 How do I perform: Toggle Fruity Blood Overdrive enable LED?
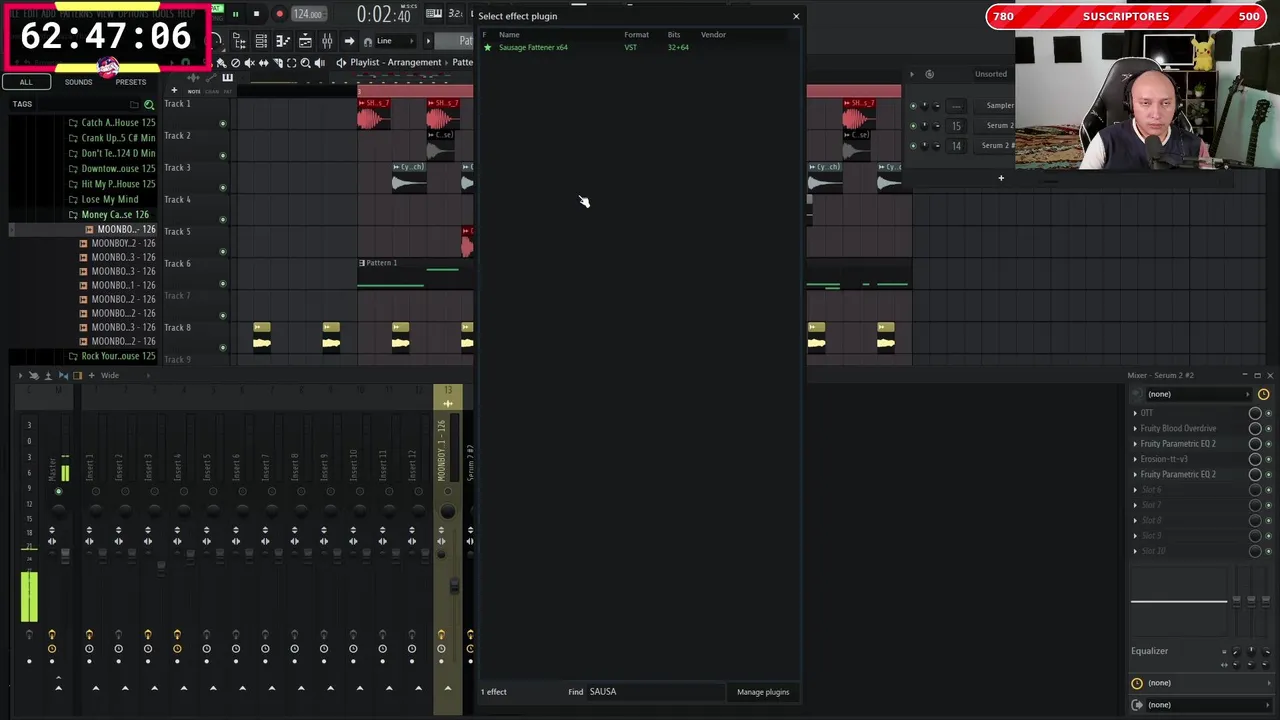[1269, 428]
